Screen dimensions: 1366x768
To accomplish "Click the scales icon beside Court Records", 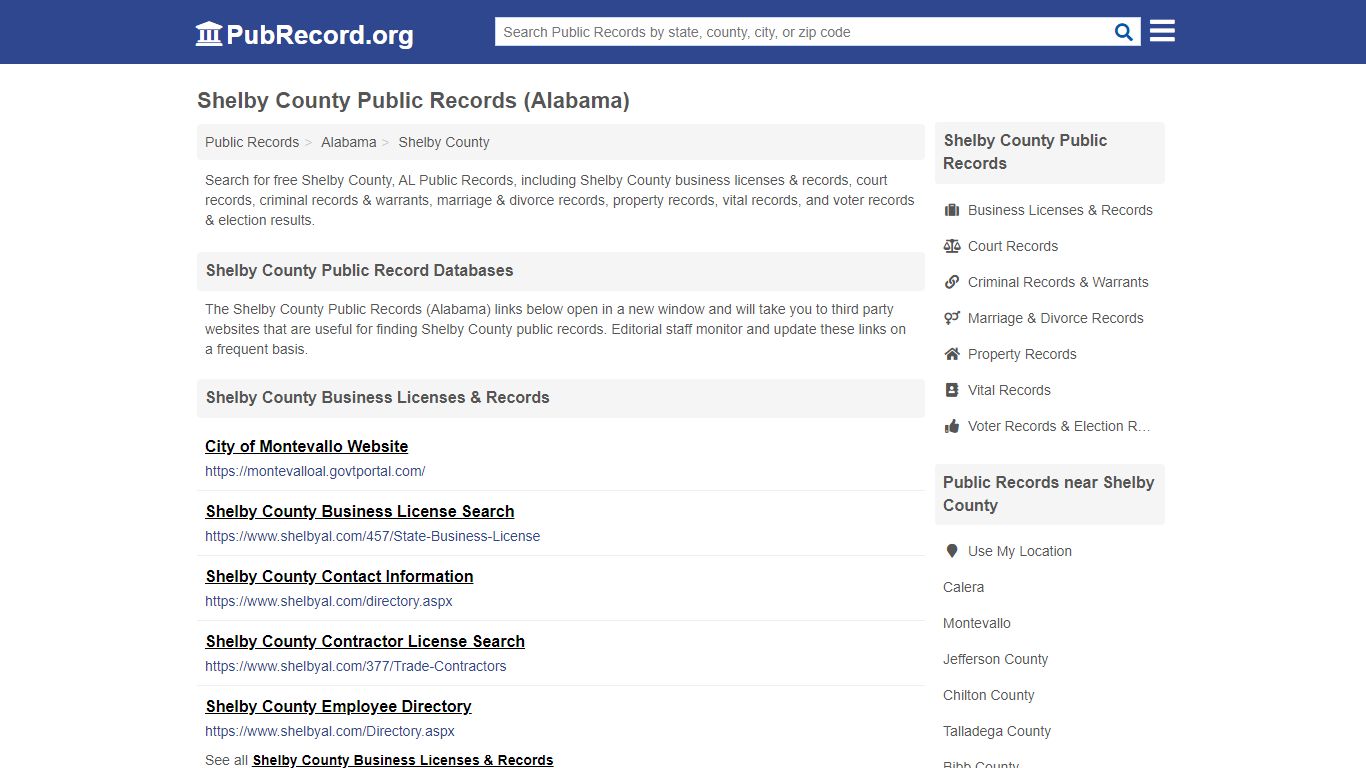I will pyautogui.click(x=952, y=246).
